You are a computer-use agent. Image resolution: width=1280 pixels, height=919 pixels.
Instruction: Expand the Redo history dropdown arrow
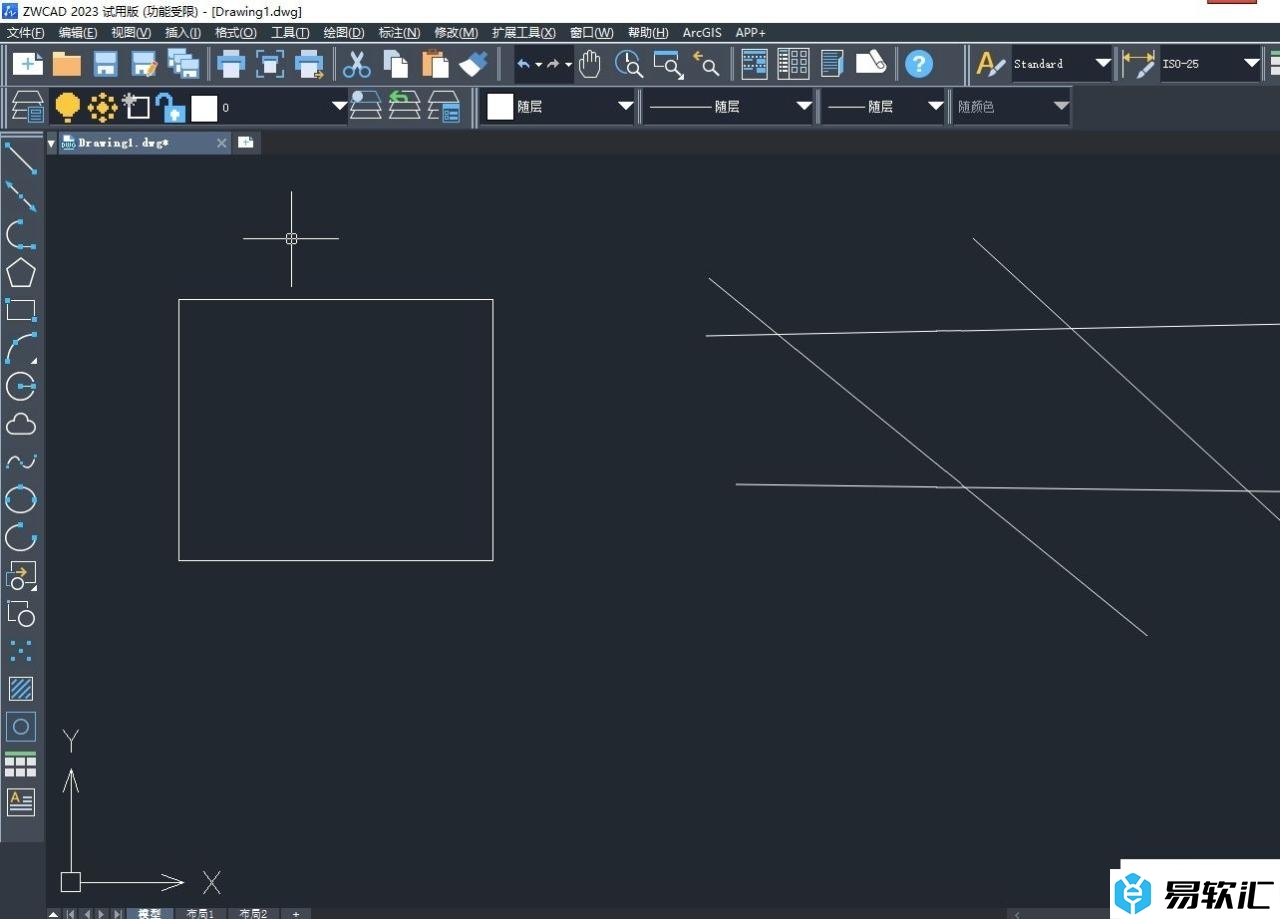(568, 65)
